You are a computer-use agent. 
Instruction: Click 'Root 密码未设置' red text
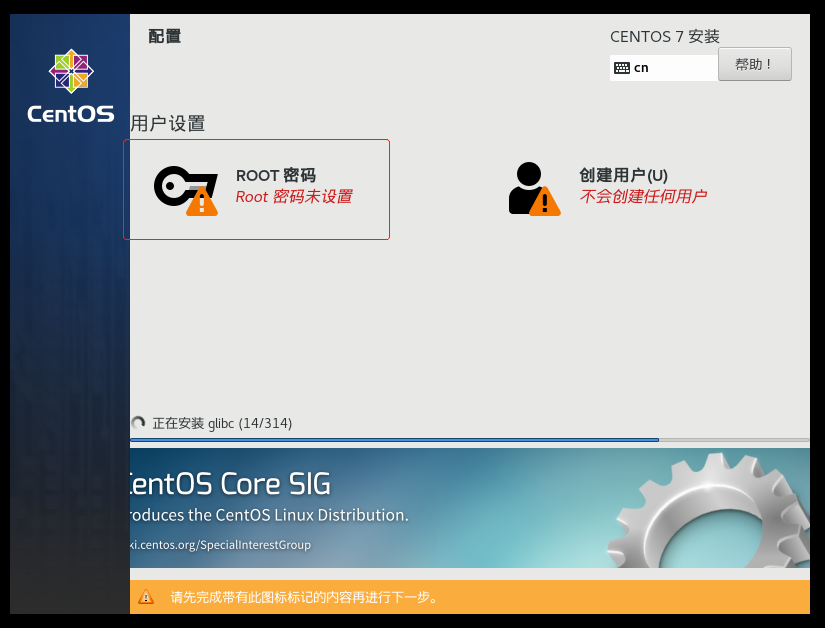(x=294, y=197)
